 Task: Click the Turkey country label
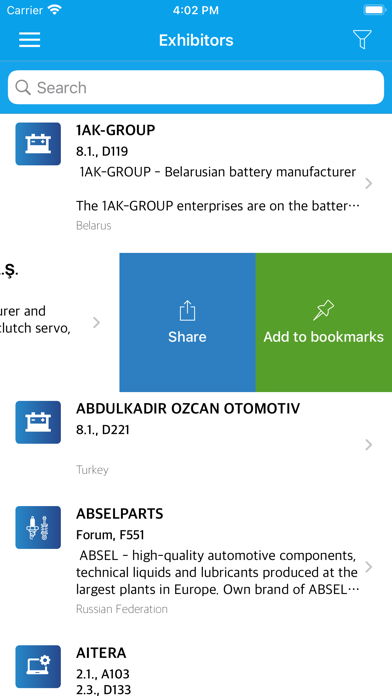[92, 470]
